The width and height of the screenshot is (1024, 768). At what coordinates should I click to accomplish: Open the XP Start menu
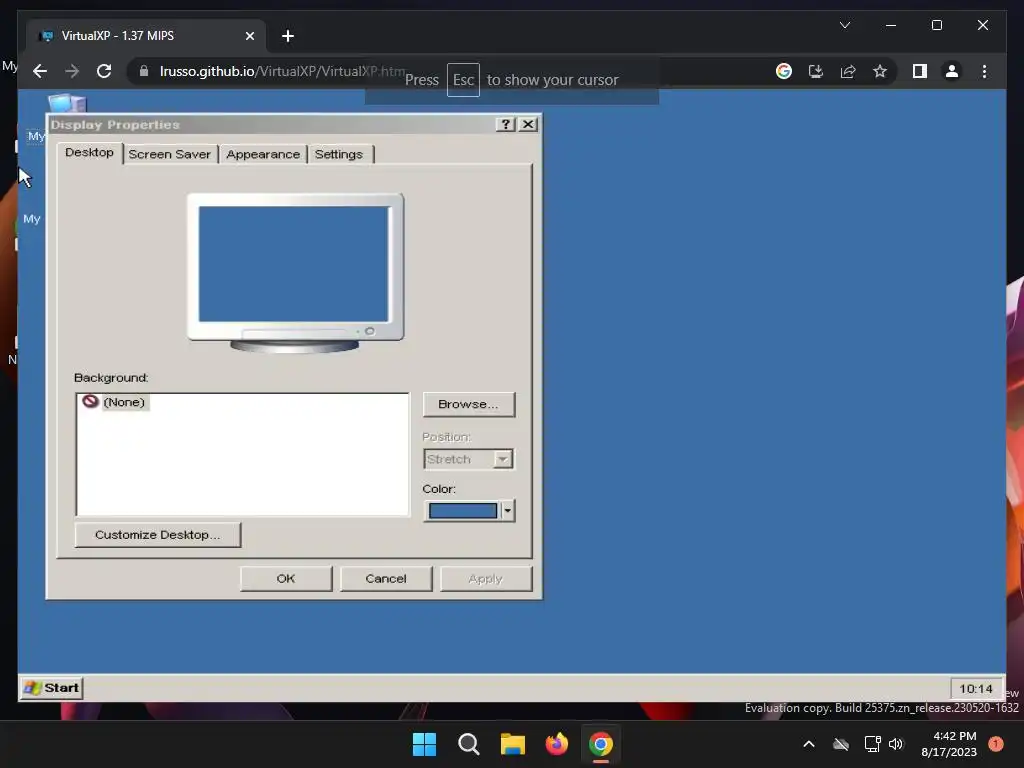[x=52, y=688]
